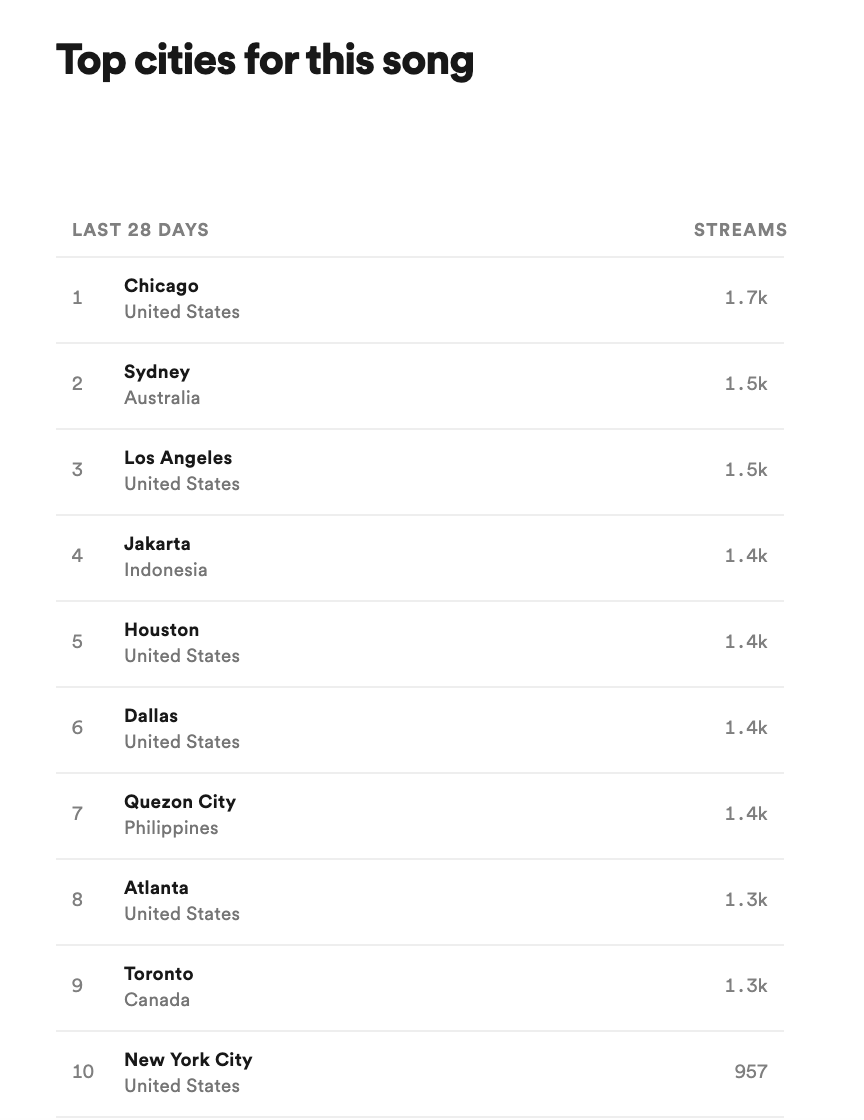
Task: Click the rank number 10
Action: [83, 1072]
